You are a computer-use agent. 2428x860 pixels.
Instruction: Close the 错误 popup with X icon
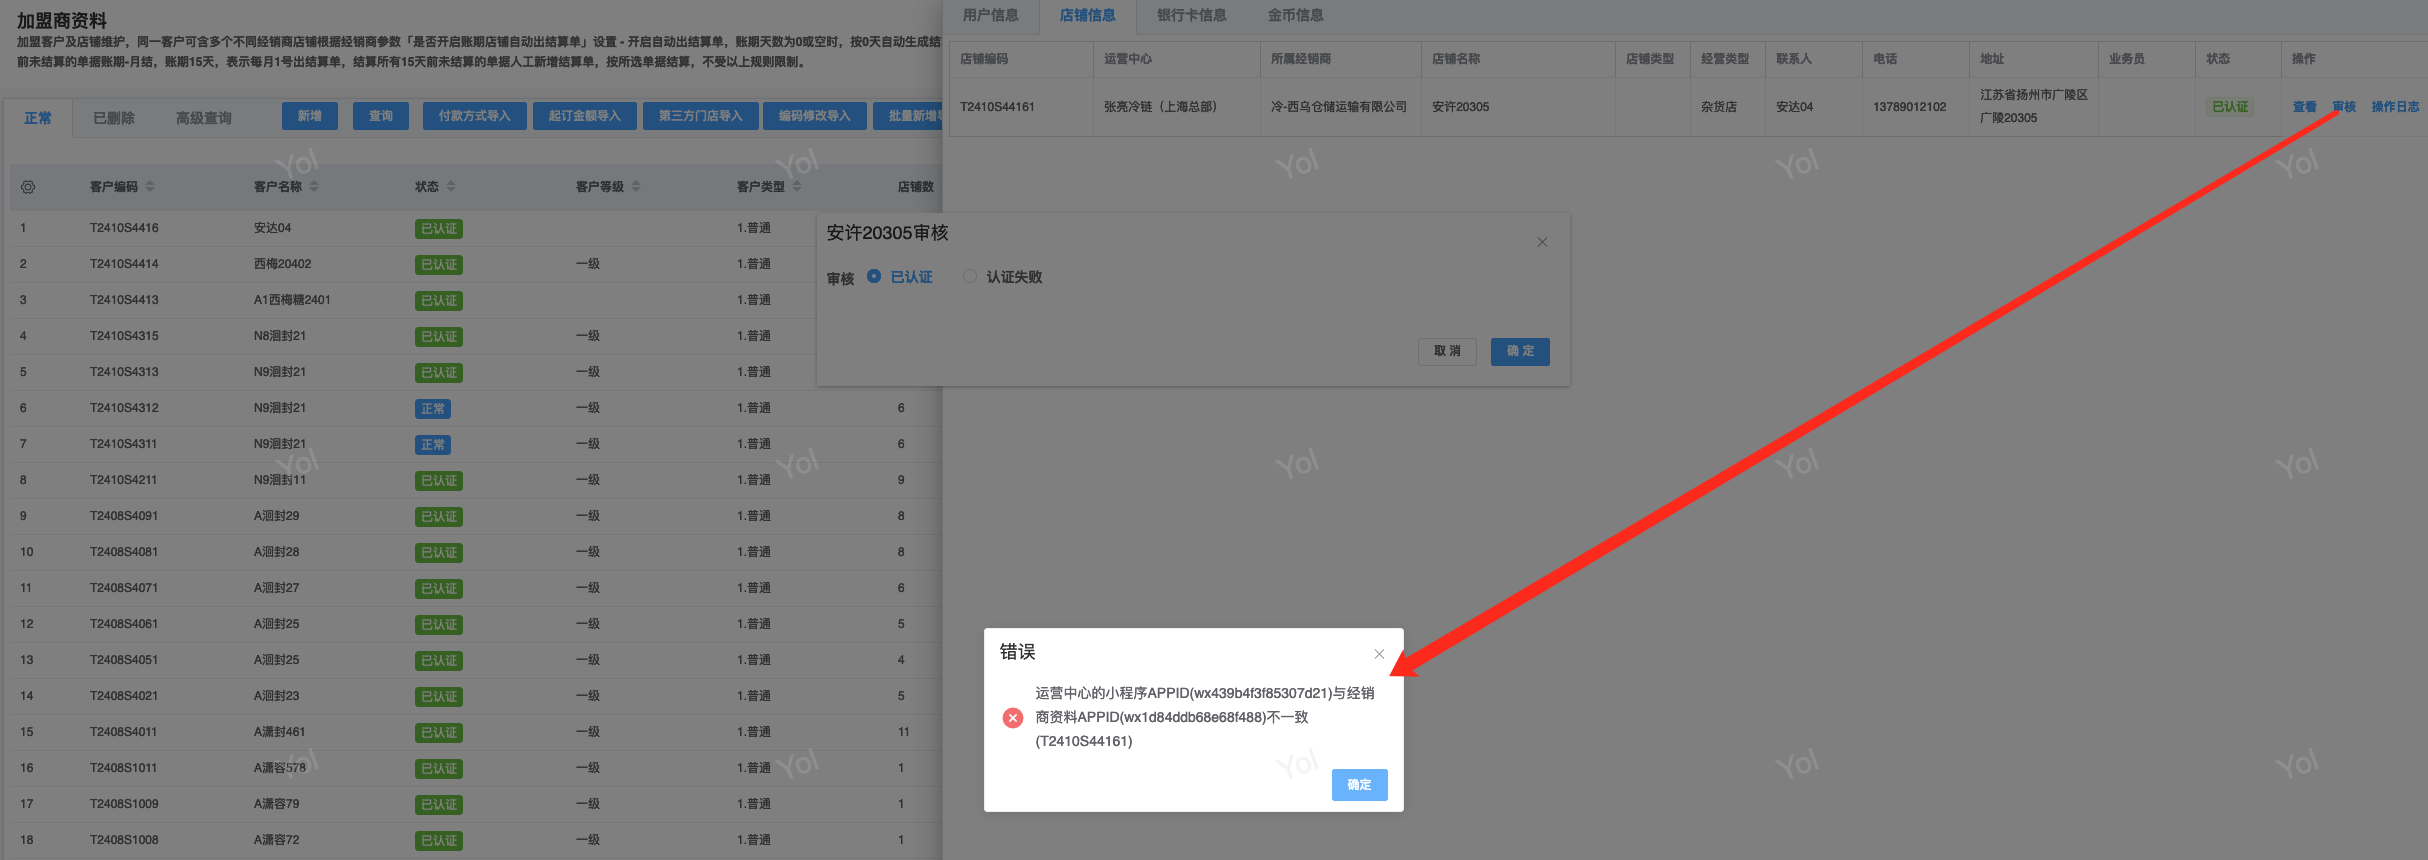click(1379, 654)
